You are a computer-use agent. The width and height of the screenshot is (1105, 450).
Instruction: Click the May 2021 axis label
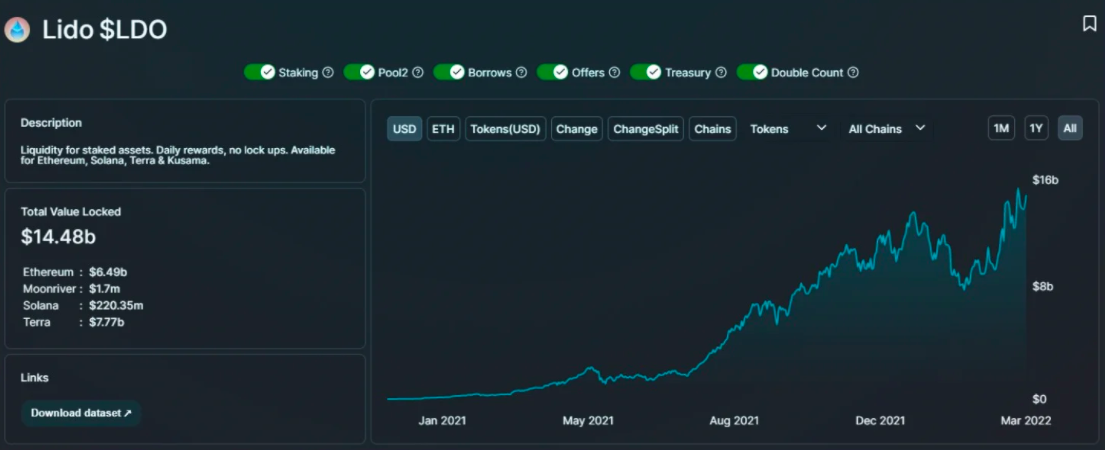click(588, 421)
